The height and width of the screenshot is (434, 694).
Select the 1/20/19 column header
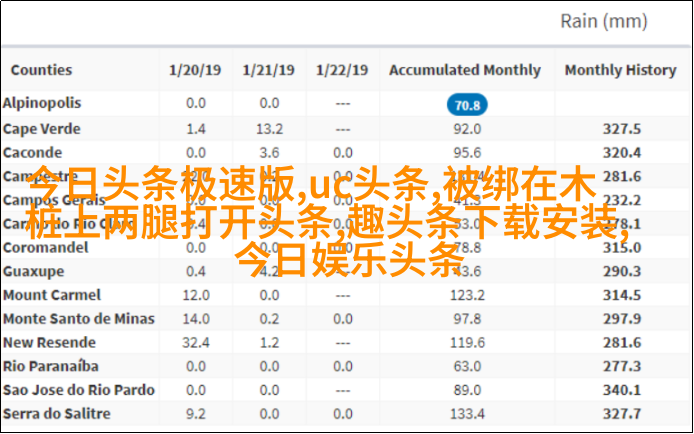[195, 70]
